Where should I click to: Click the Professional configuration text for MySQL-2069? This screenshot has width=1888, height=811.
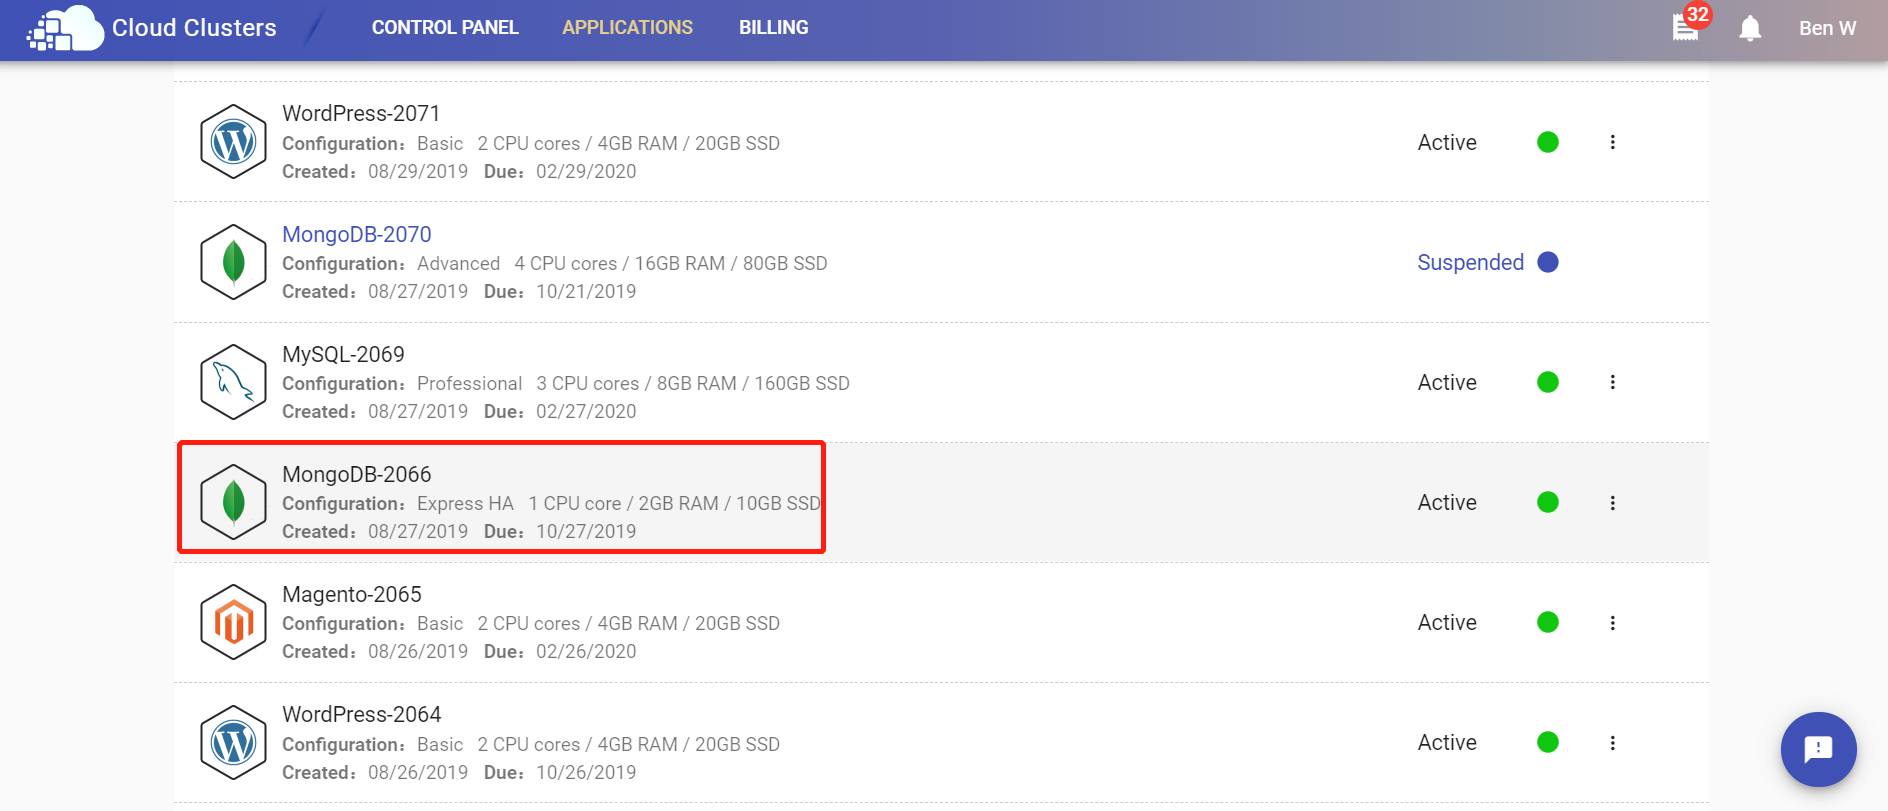469,383
